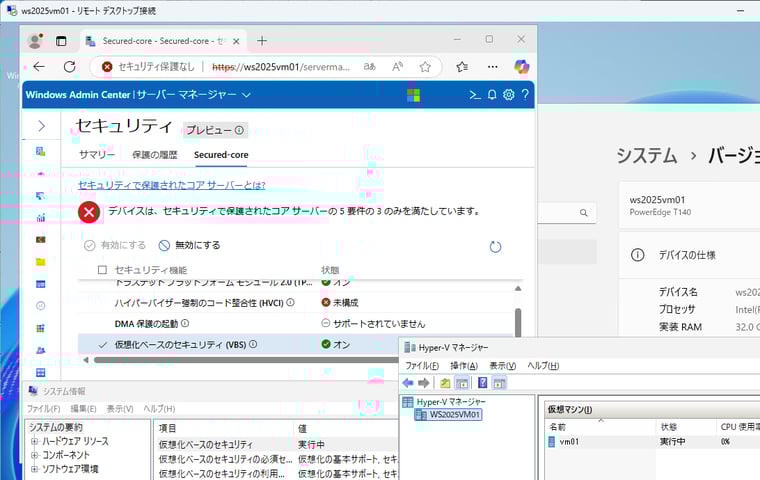Click the read aloud icon in address bar
The width and height of the screenshot is (760, 480).
(x=397, y=67)
